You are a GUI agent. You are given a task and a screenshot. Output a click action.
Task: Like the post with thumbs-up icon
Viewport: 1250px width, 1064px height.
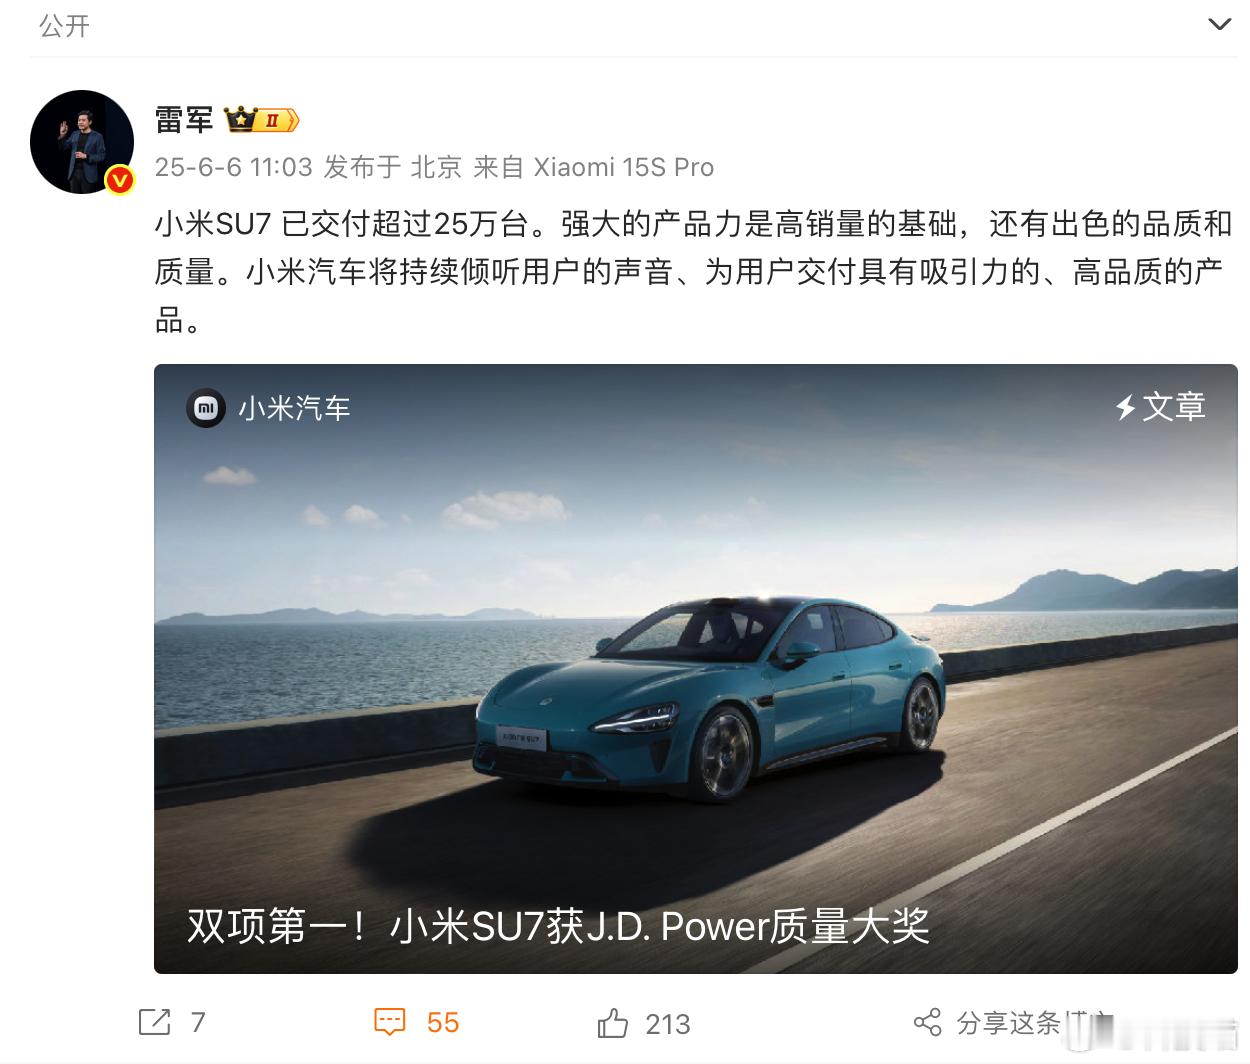(612, 1023)
